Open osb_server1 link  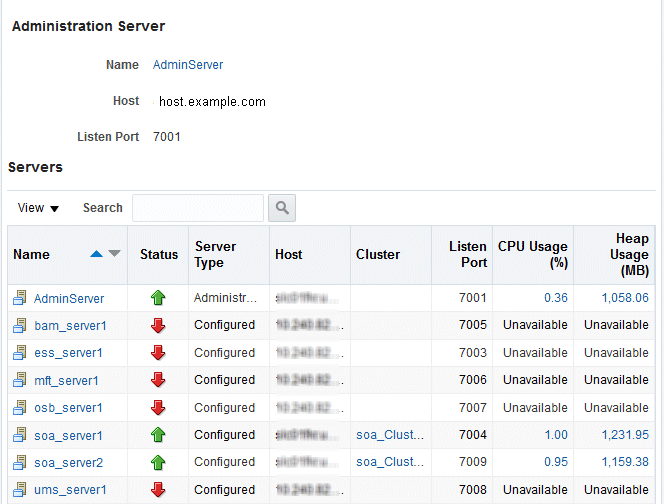(x=68, y=408)
